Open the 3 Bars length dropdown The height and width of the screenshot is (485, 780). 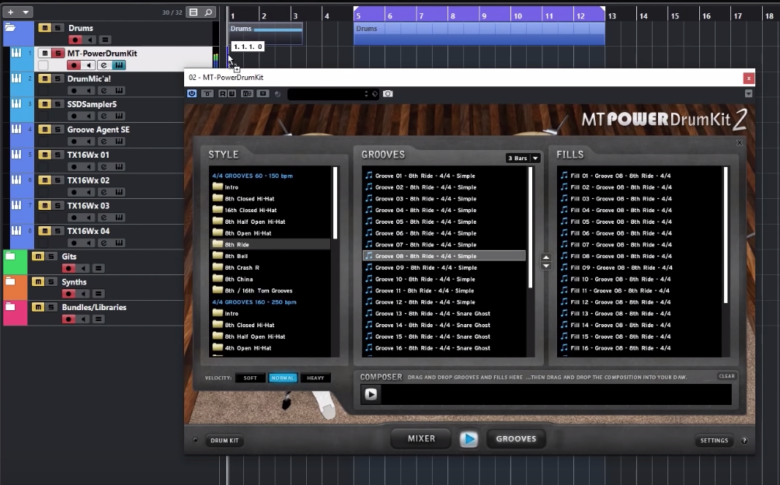[523, 158]
